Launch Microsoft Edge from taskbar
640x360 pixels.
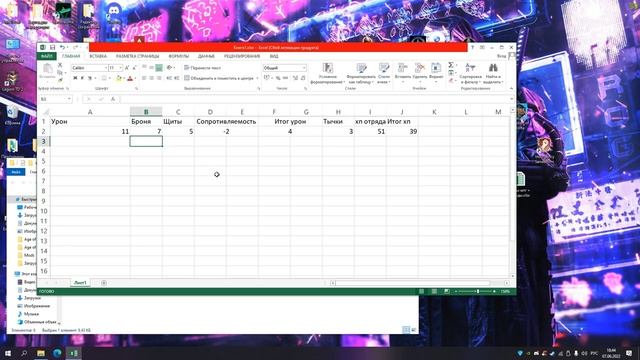click(57, 353)
